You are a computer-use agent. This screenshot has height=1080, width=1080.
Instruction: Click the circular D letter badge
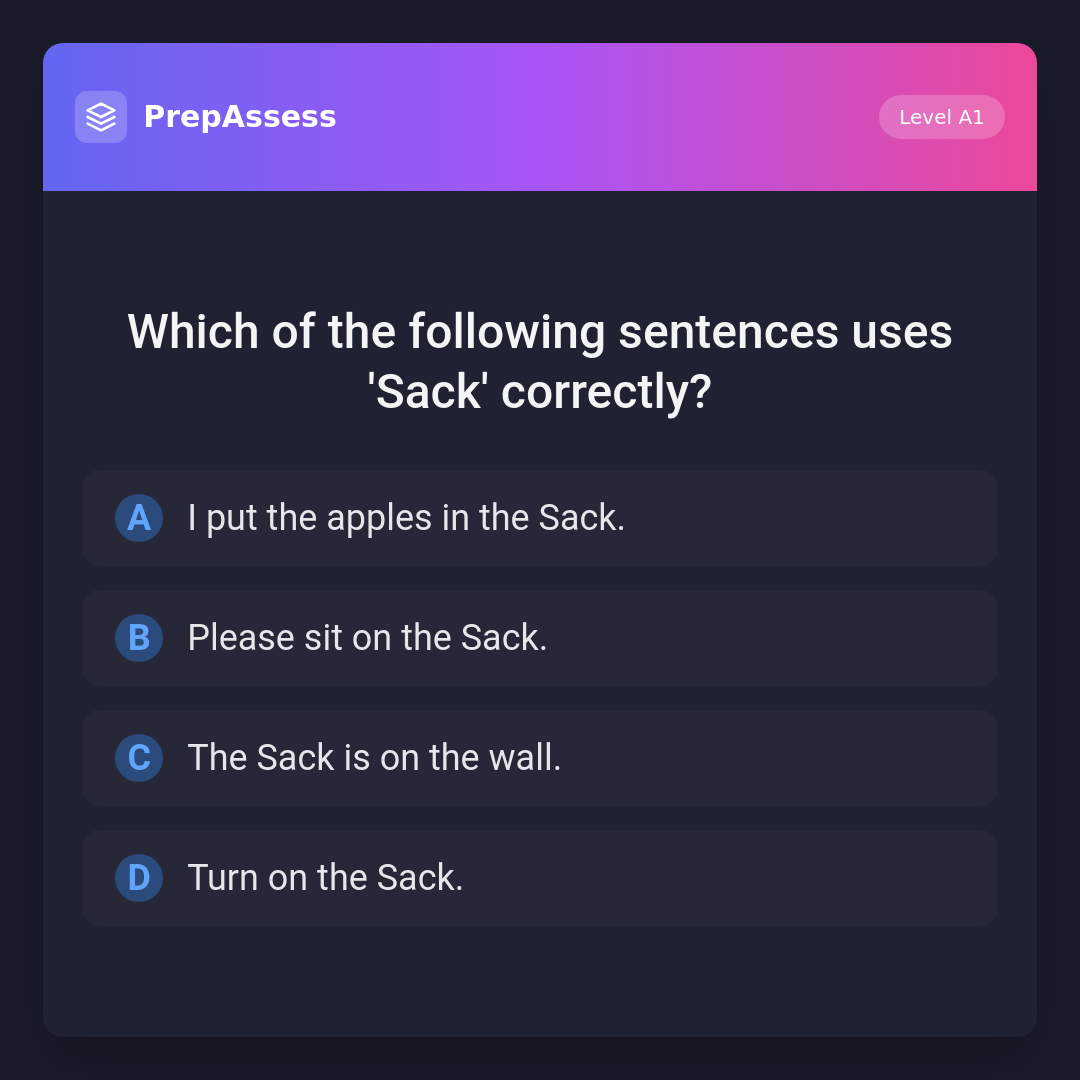click(139, 878)
